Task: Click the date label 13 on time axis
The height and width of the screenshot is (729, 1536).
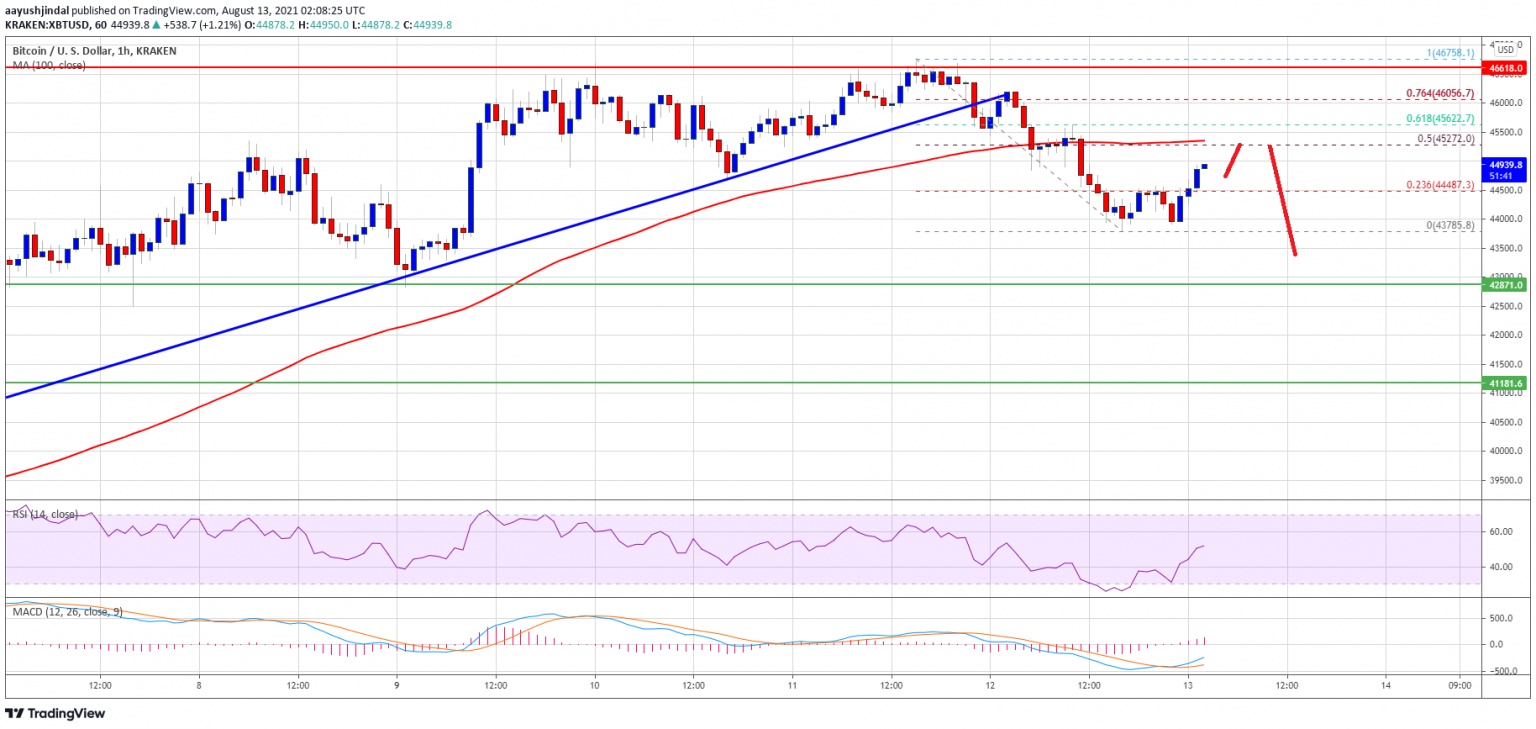Action: click(x=1187, y=685)
